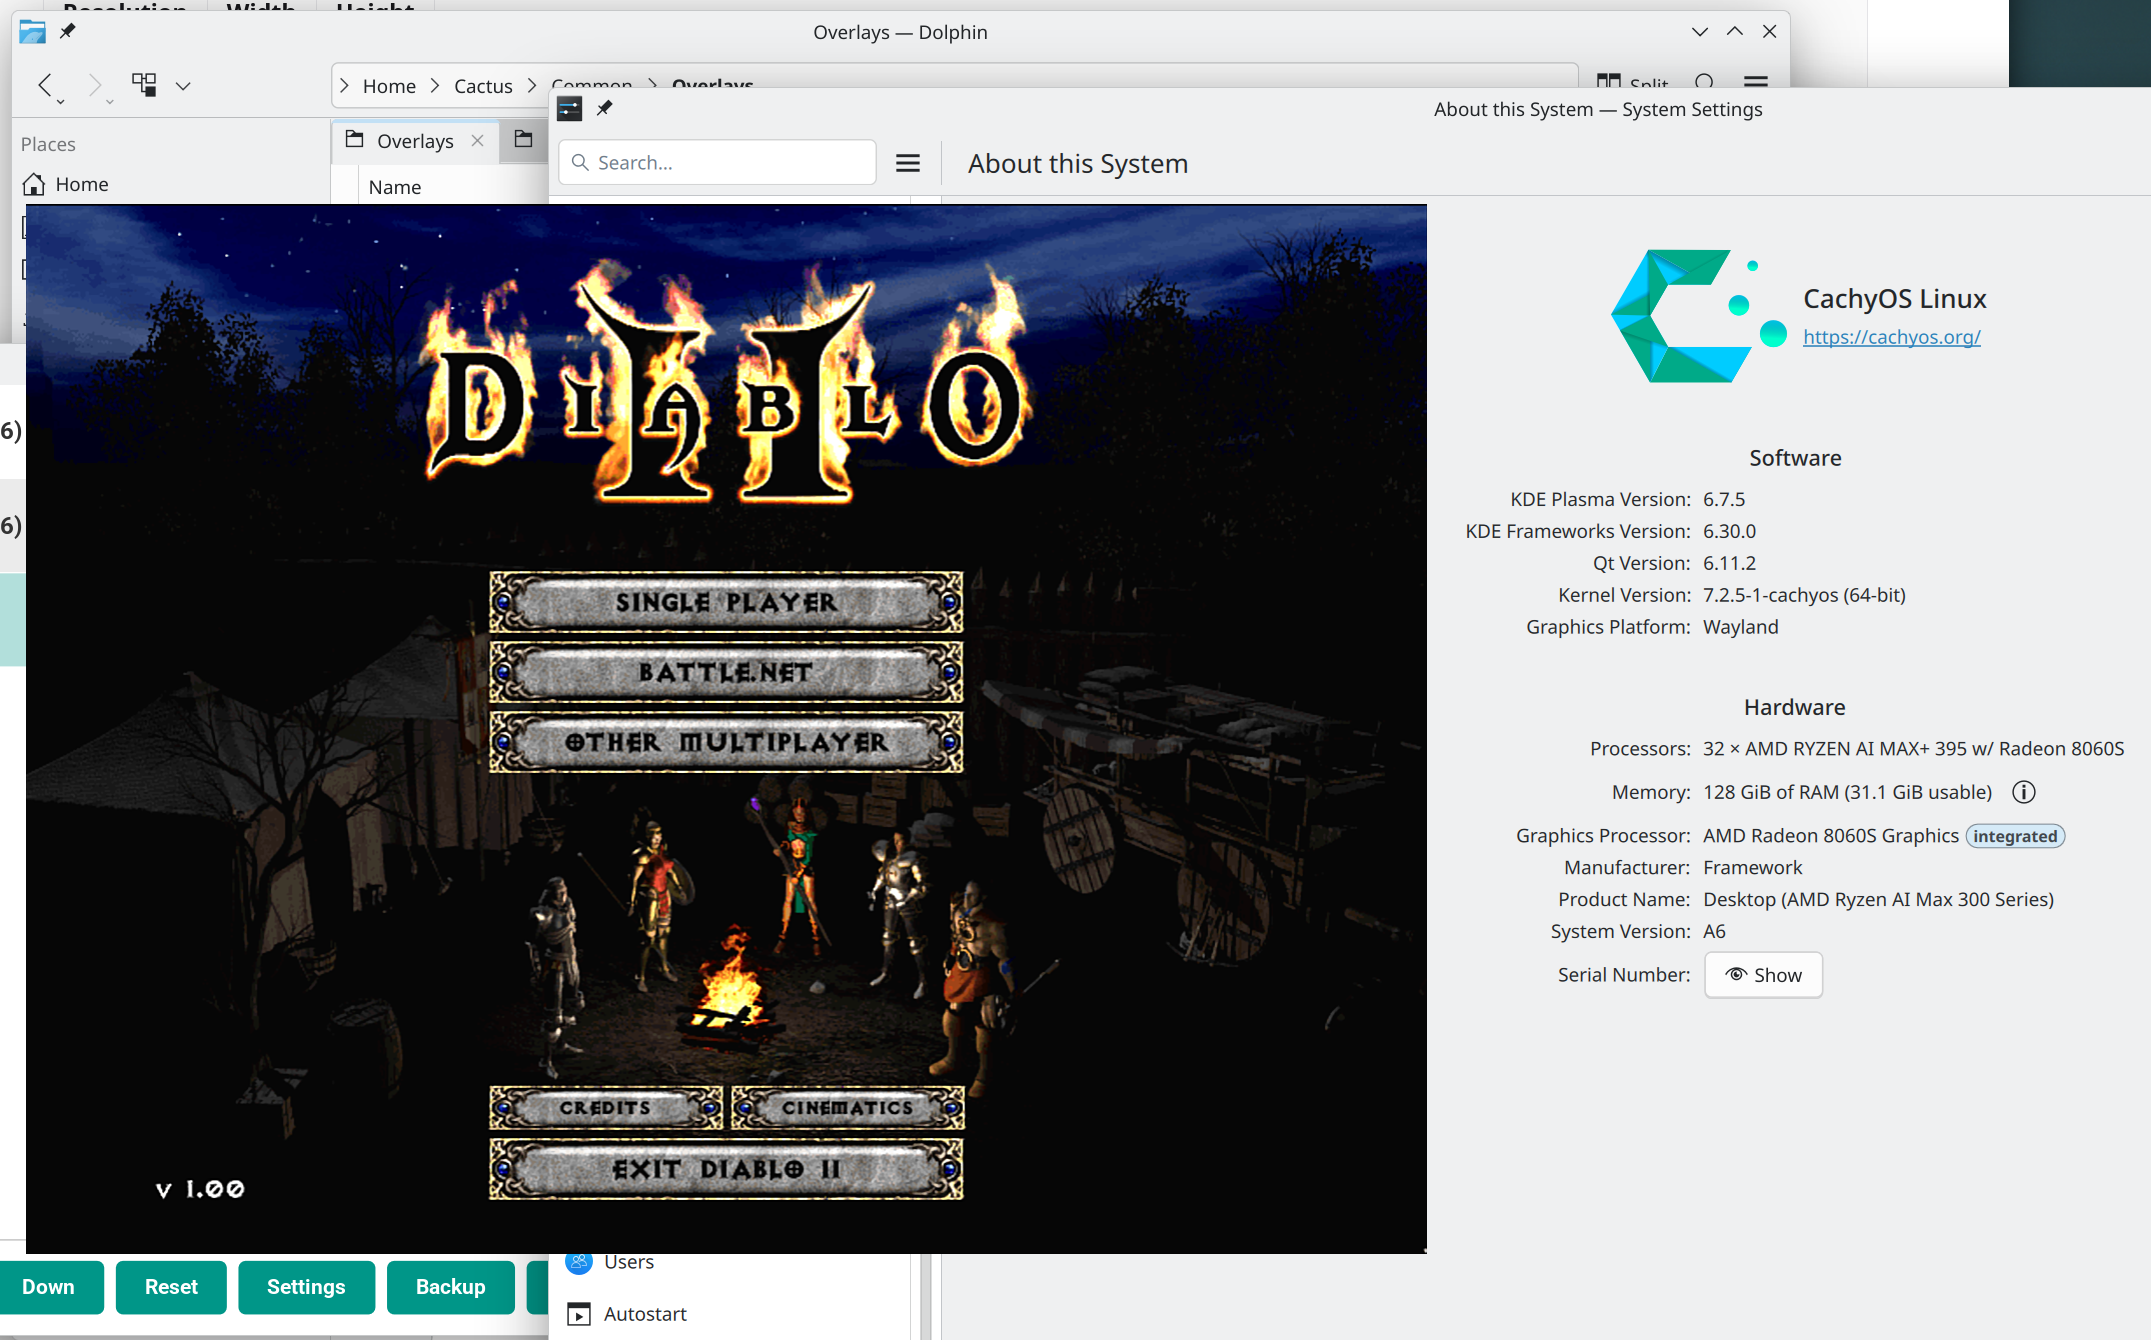This screenshot has width=2151, height=1340.
Task: Open the second Dolphin folder tab
Action: (x=523, y=140)
